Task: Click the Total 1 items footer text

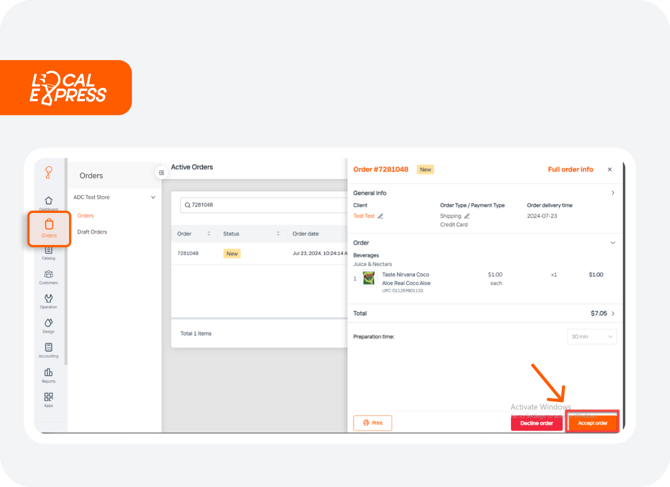Action: 196,334
